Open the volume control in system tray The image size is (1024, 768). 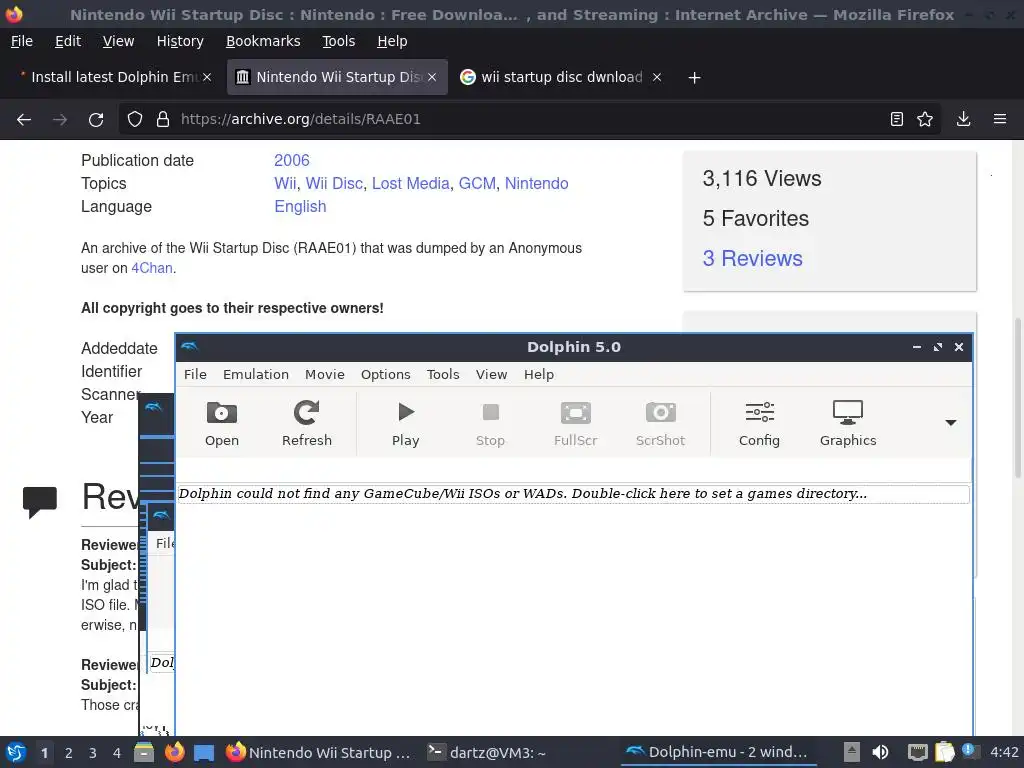click(x=880, y=752)
